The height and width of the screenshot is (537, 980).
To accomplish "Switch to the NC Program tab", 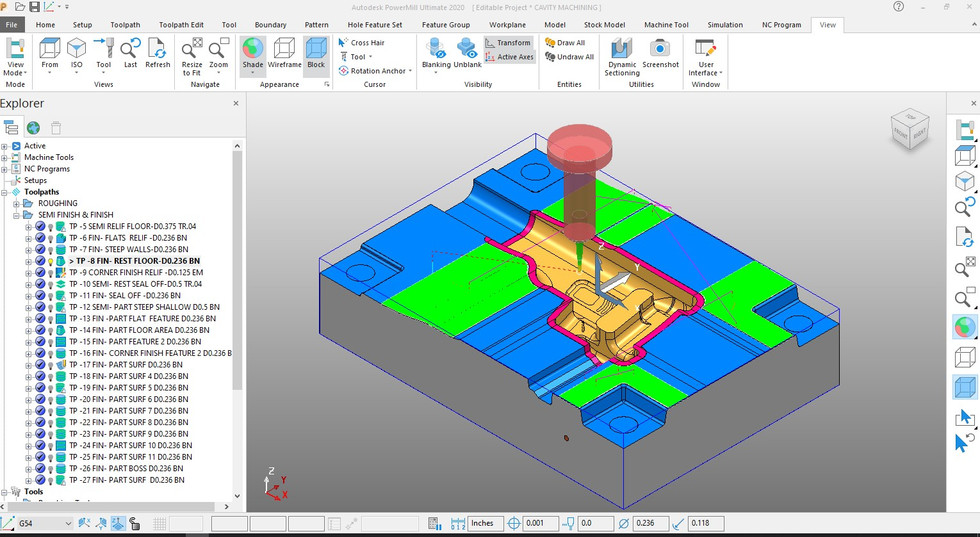I will pos(781,25).
